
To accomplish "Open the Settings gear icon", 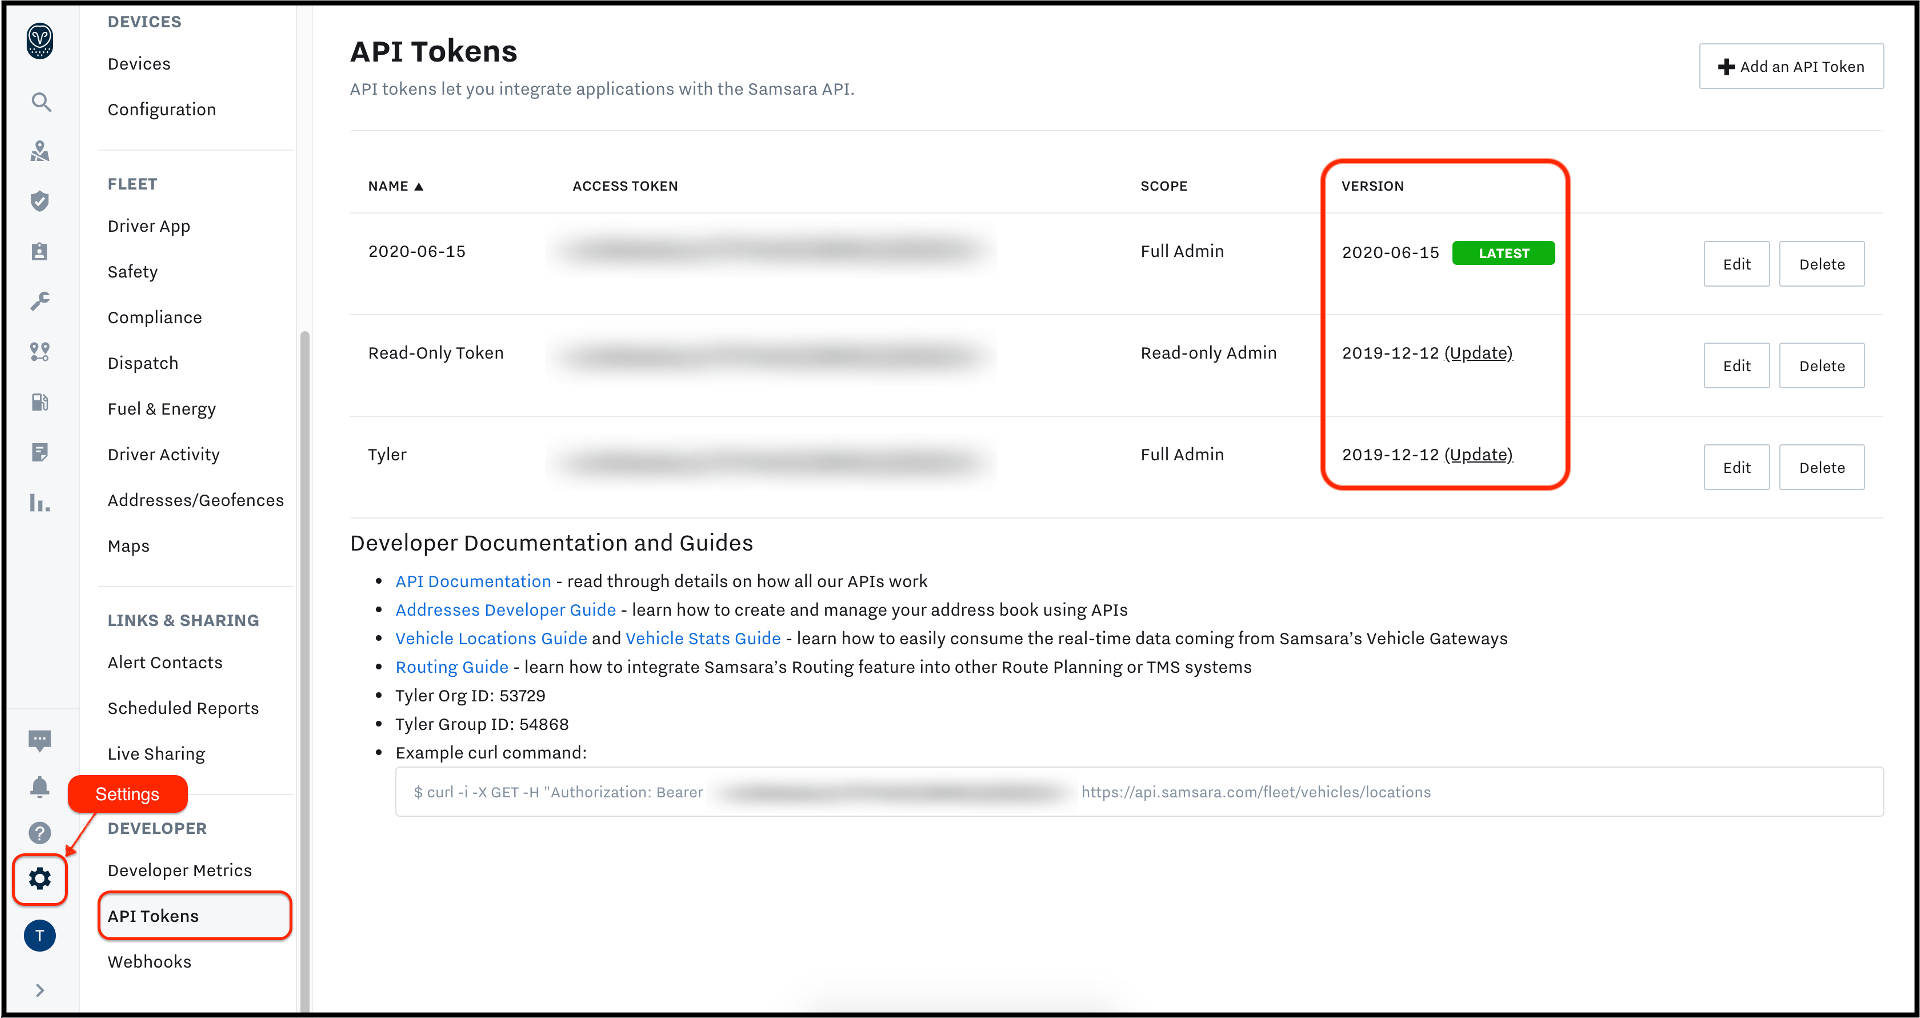I will [40, 879].
